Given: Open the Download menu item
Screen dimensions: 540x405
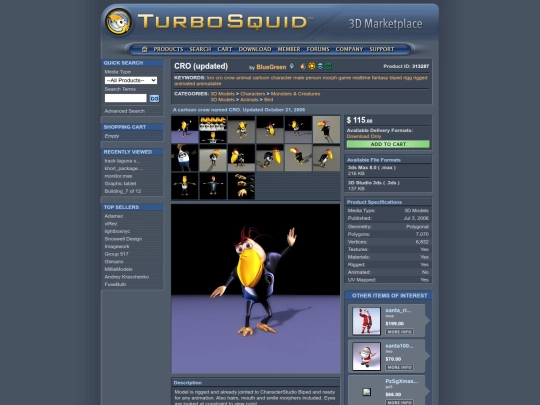Looking at the screenshot, I should (x=255, y=49).
